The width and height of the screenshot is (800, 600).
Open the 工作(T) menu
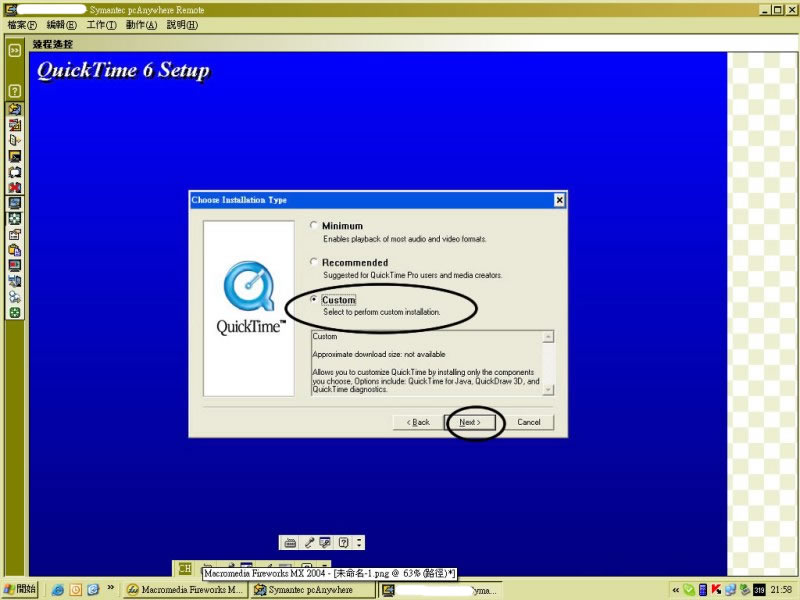tap(101, 25)
